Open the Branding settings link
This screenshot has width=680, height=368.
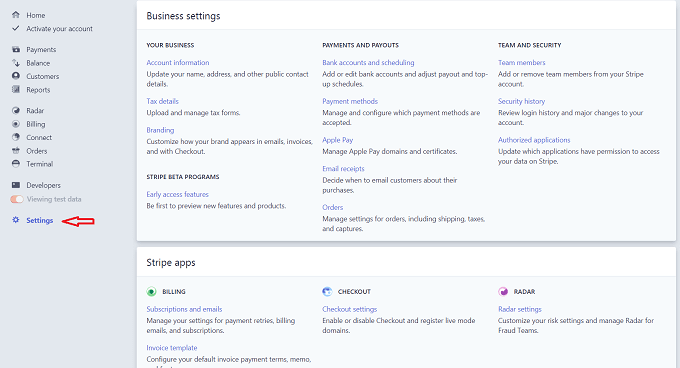160,130
